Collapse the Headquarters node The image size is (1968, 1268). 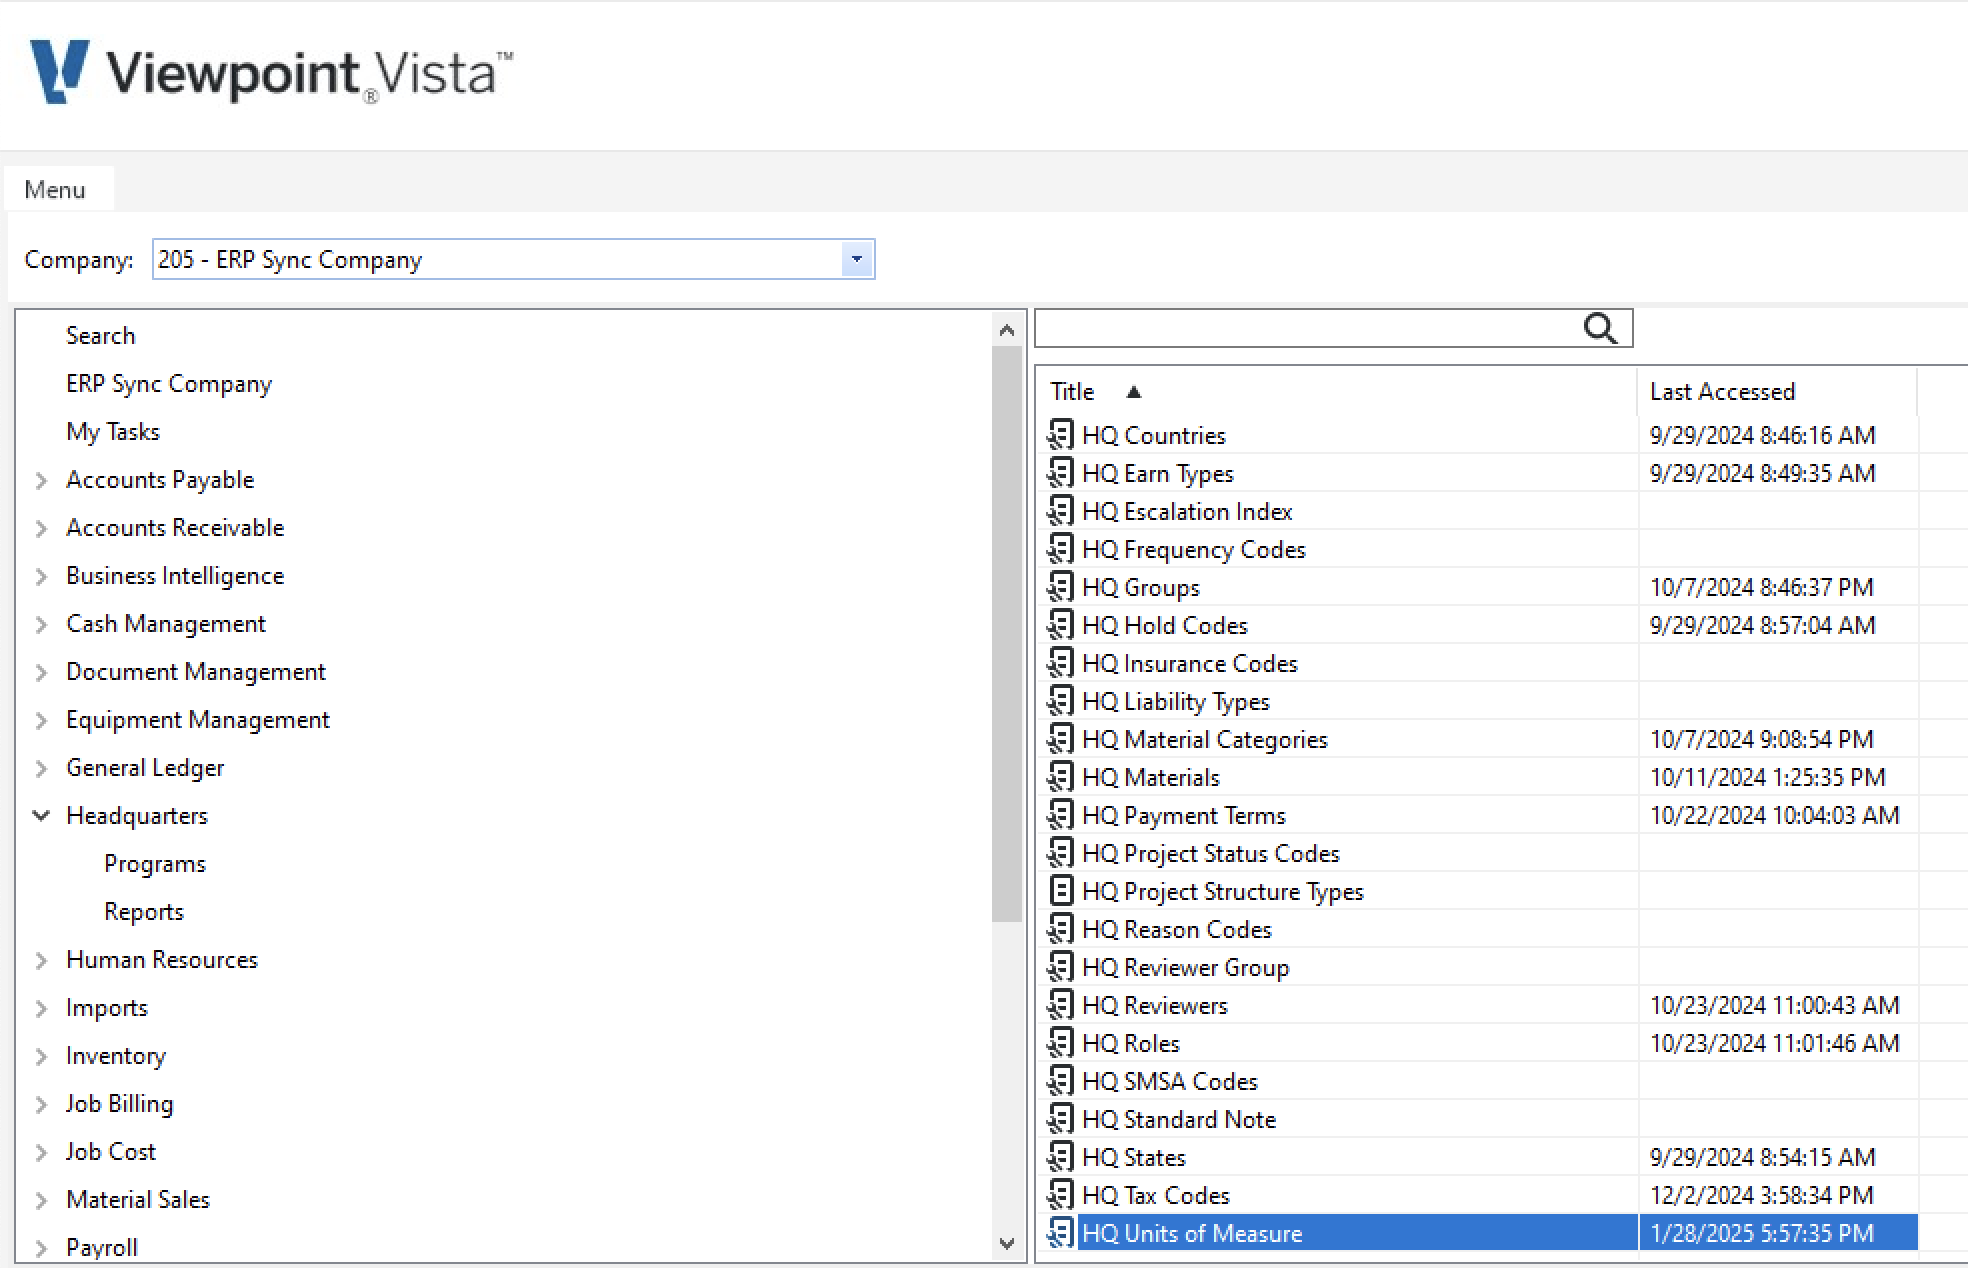[41, 816]
